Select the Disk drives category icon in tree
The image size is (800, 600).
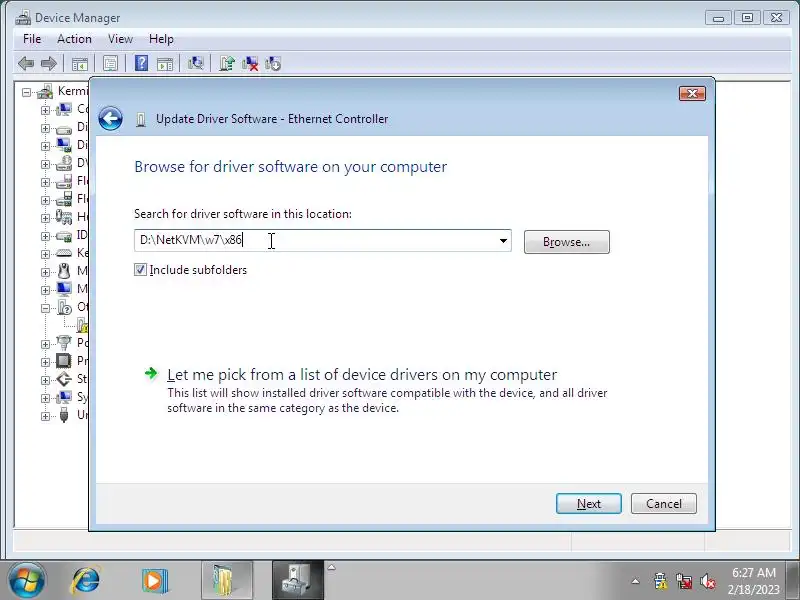[x=64, y=128]
